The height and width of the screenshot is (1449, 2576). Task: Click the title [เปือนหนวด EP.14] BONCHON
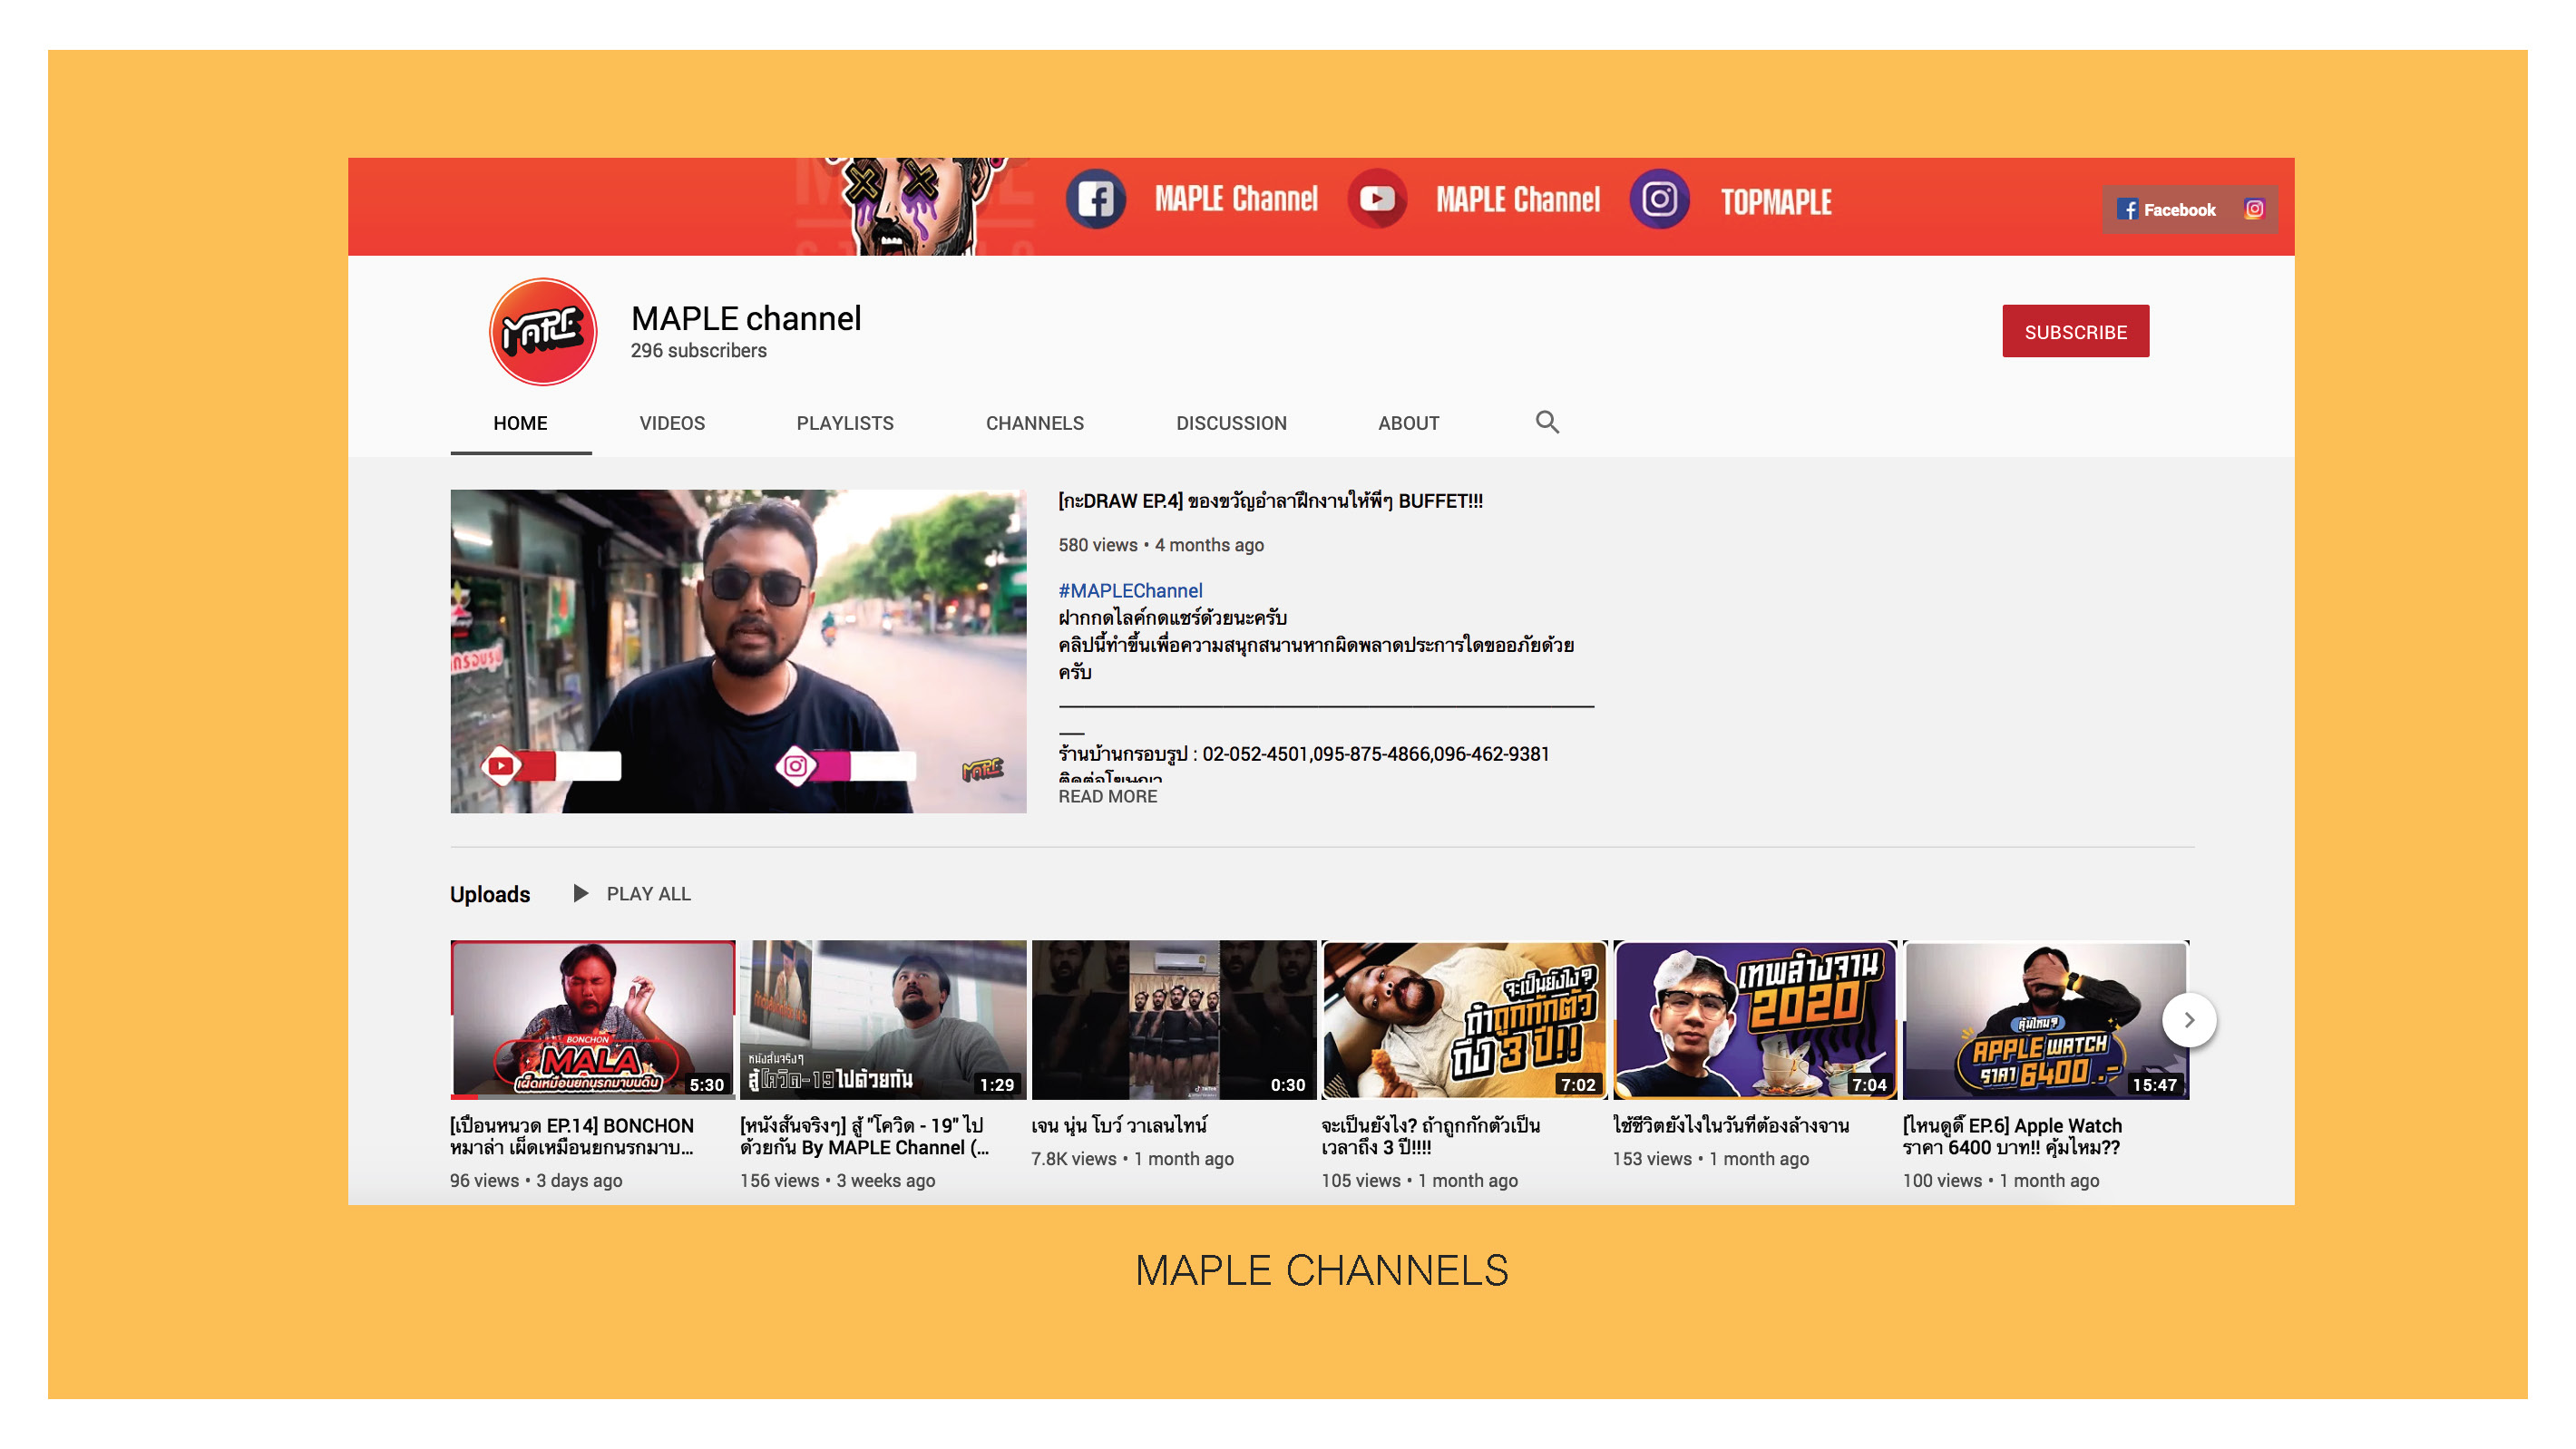572,1136
